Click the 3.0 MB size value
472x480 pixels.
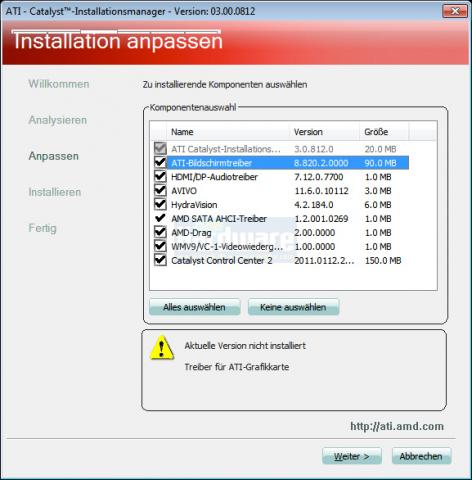378,191
